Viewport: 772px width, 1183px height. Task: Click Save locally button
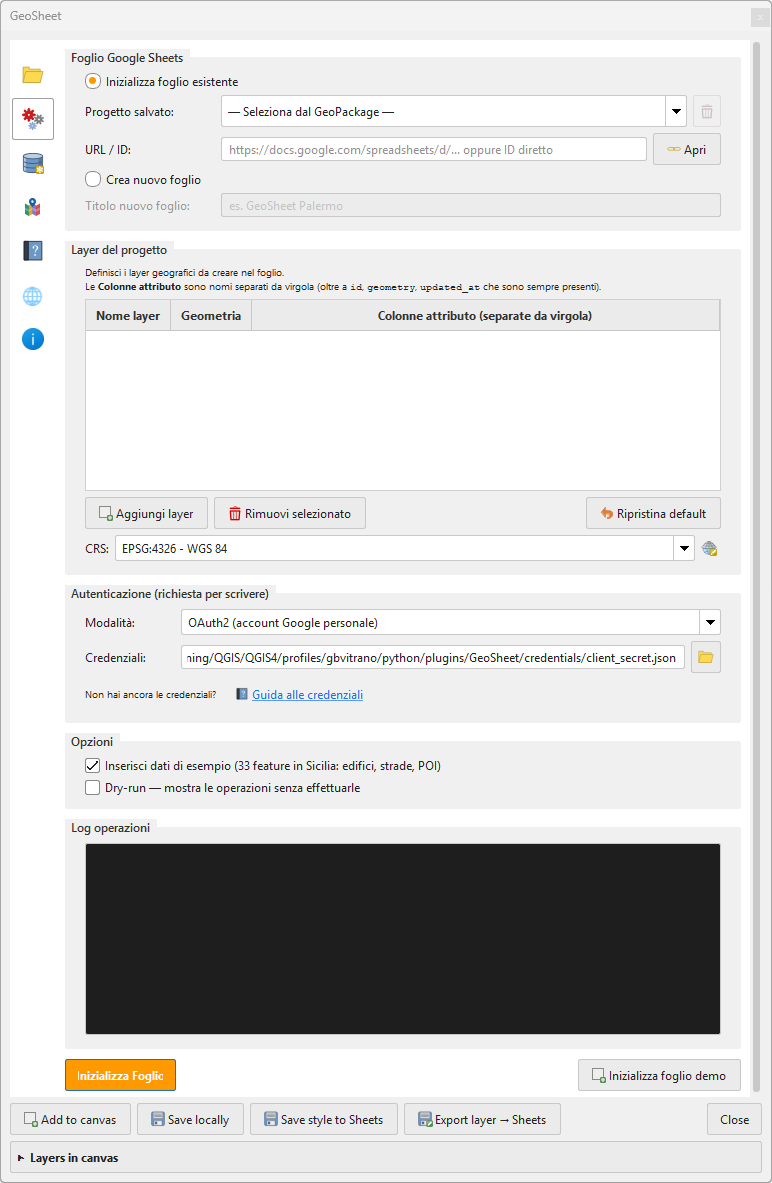[190, 1120]
